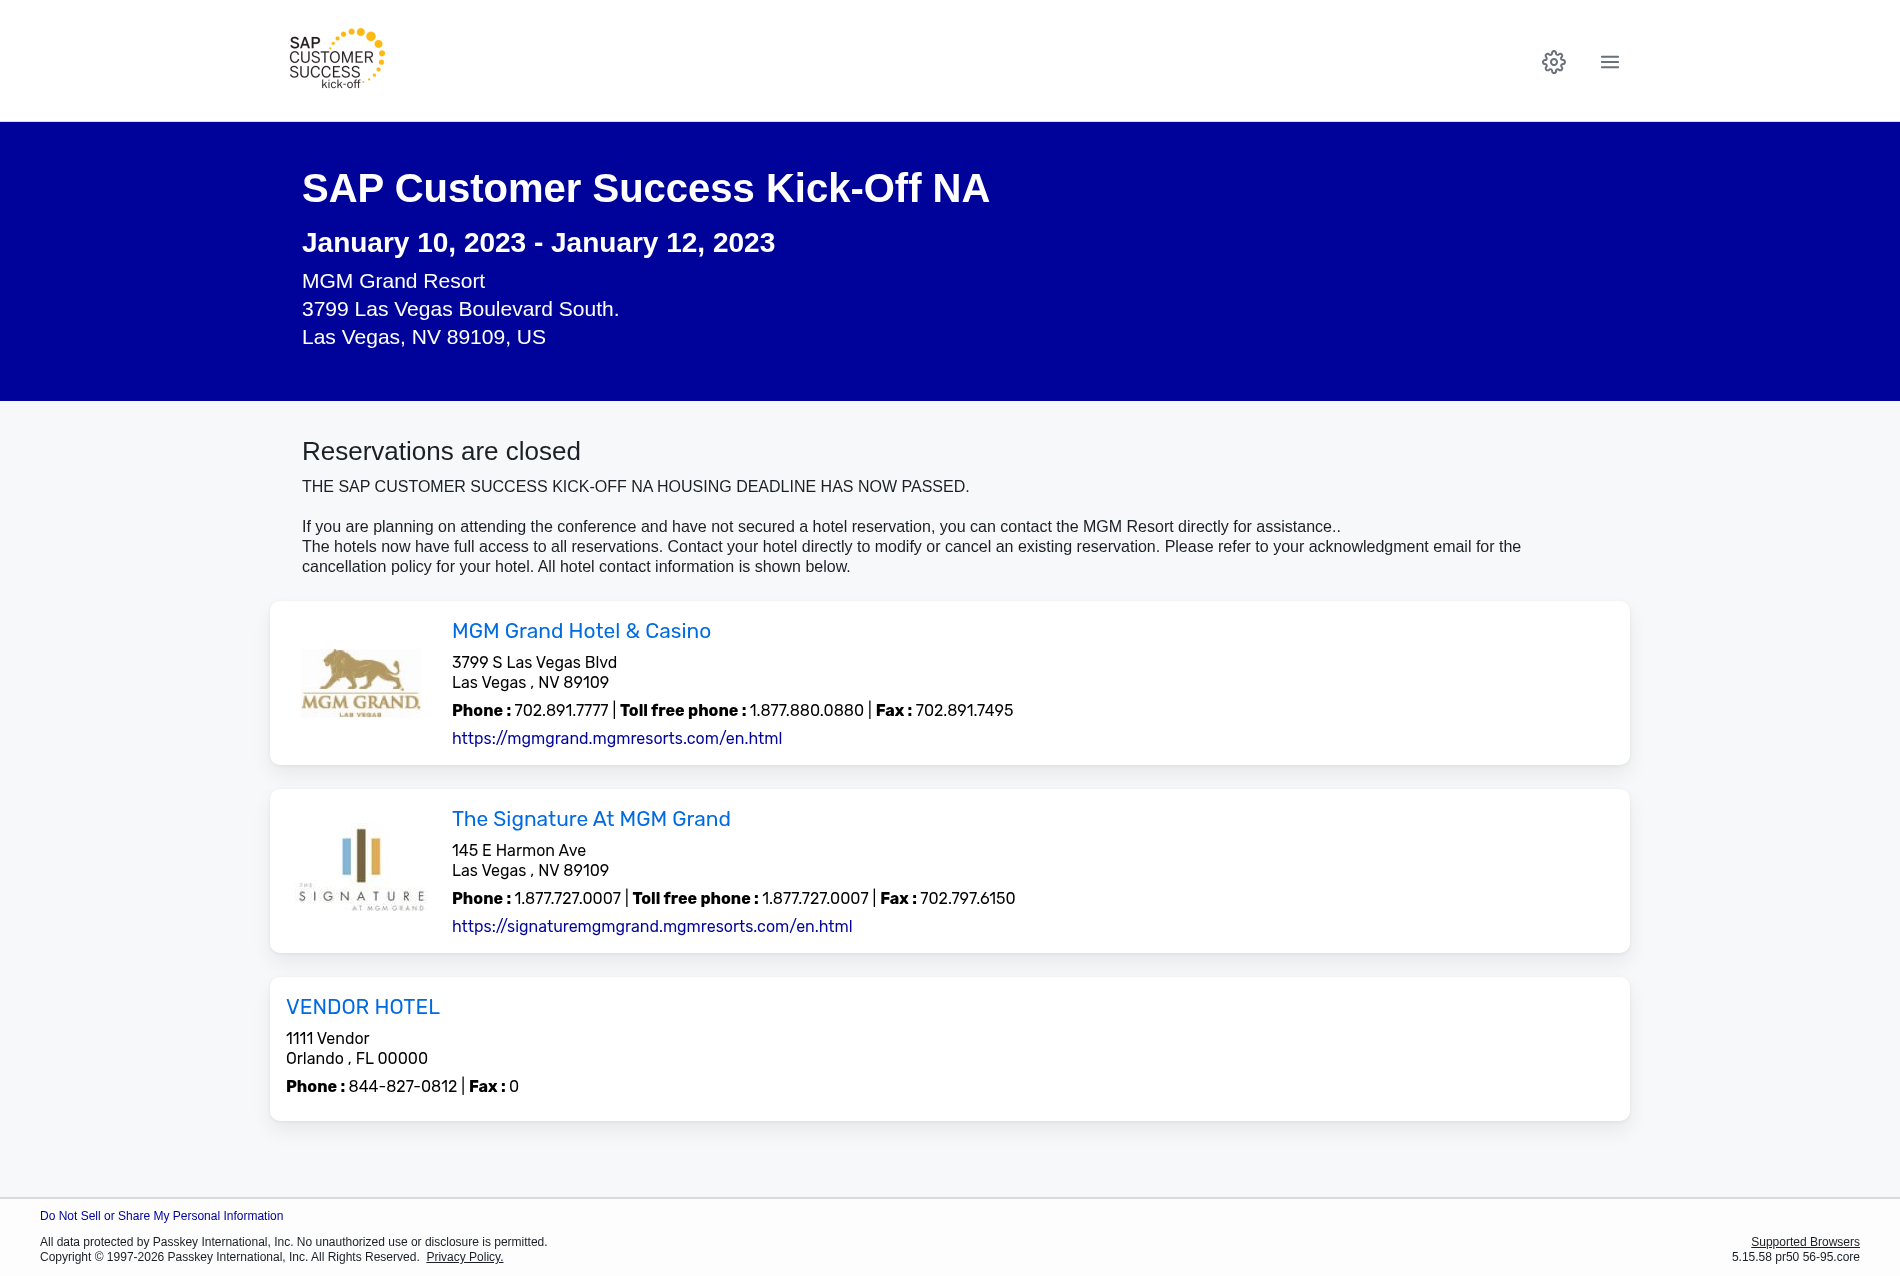Click the VENDOR HOTEL phone 844-827-0812
The image size is (1900, 1276).
point(404,1086)
